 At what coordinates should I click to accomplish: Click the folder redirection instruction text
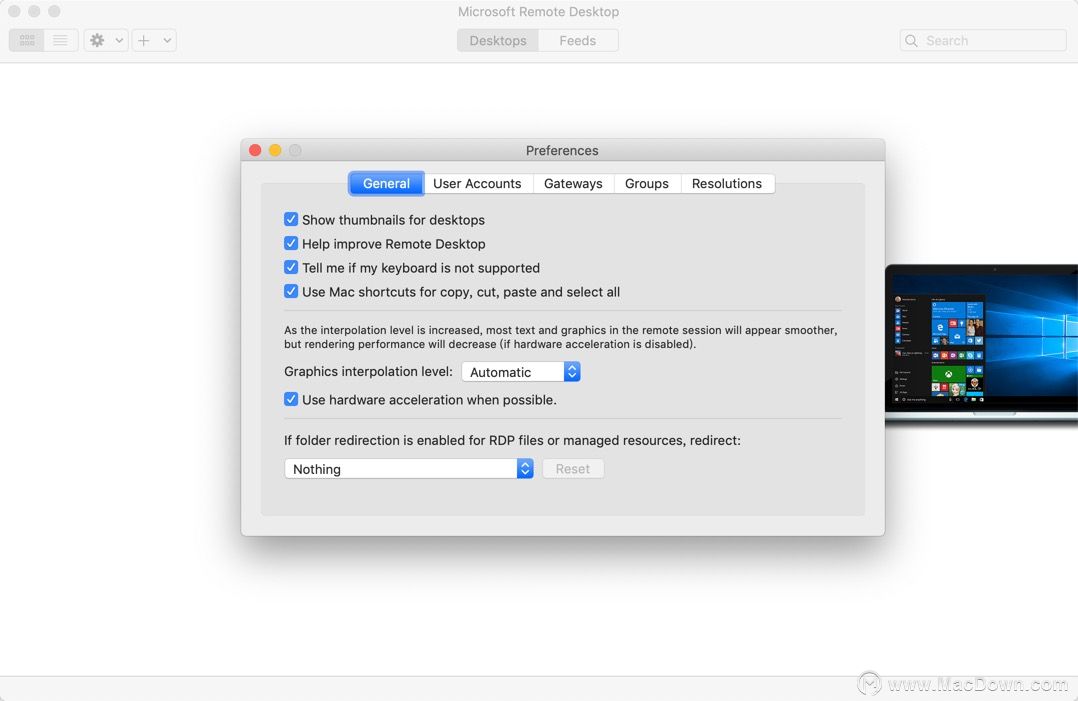tap(512, 441)
